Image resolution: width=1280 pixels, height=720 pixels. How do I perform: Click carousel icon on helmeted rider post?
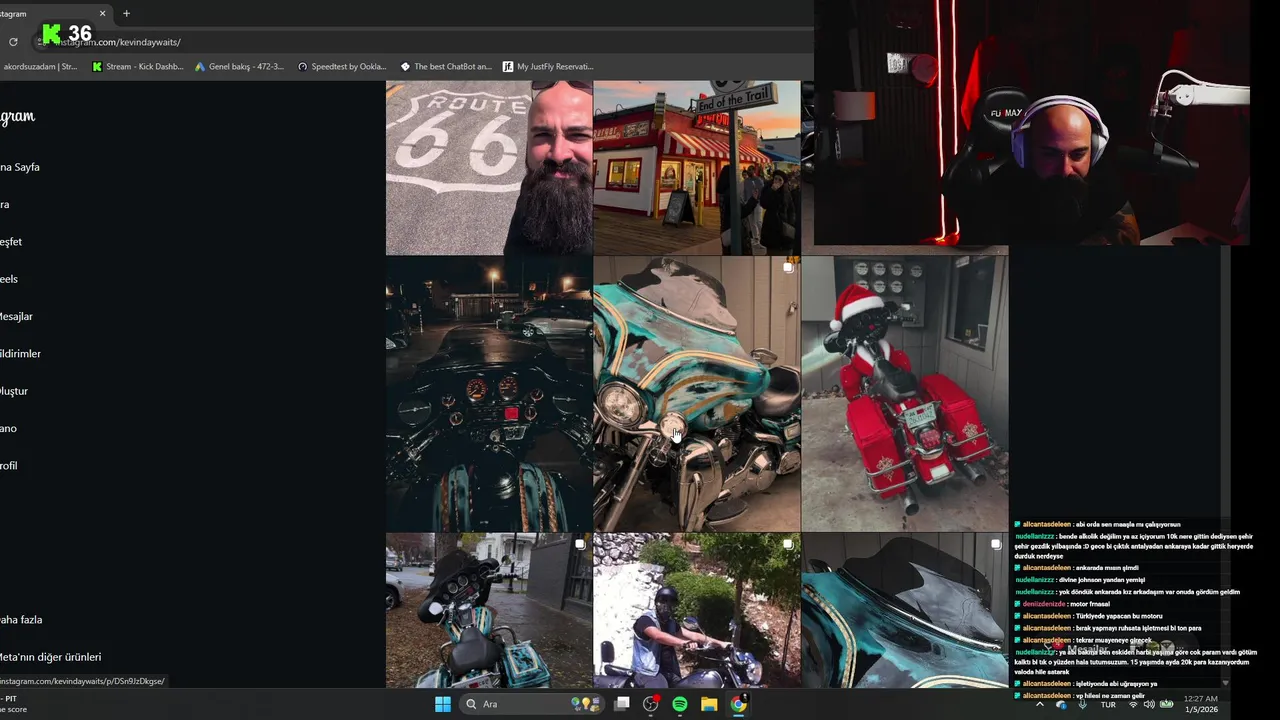coord(788,544)
